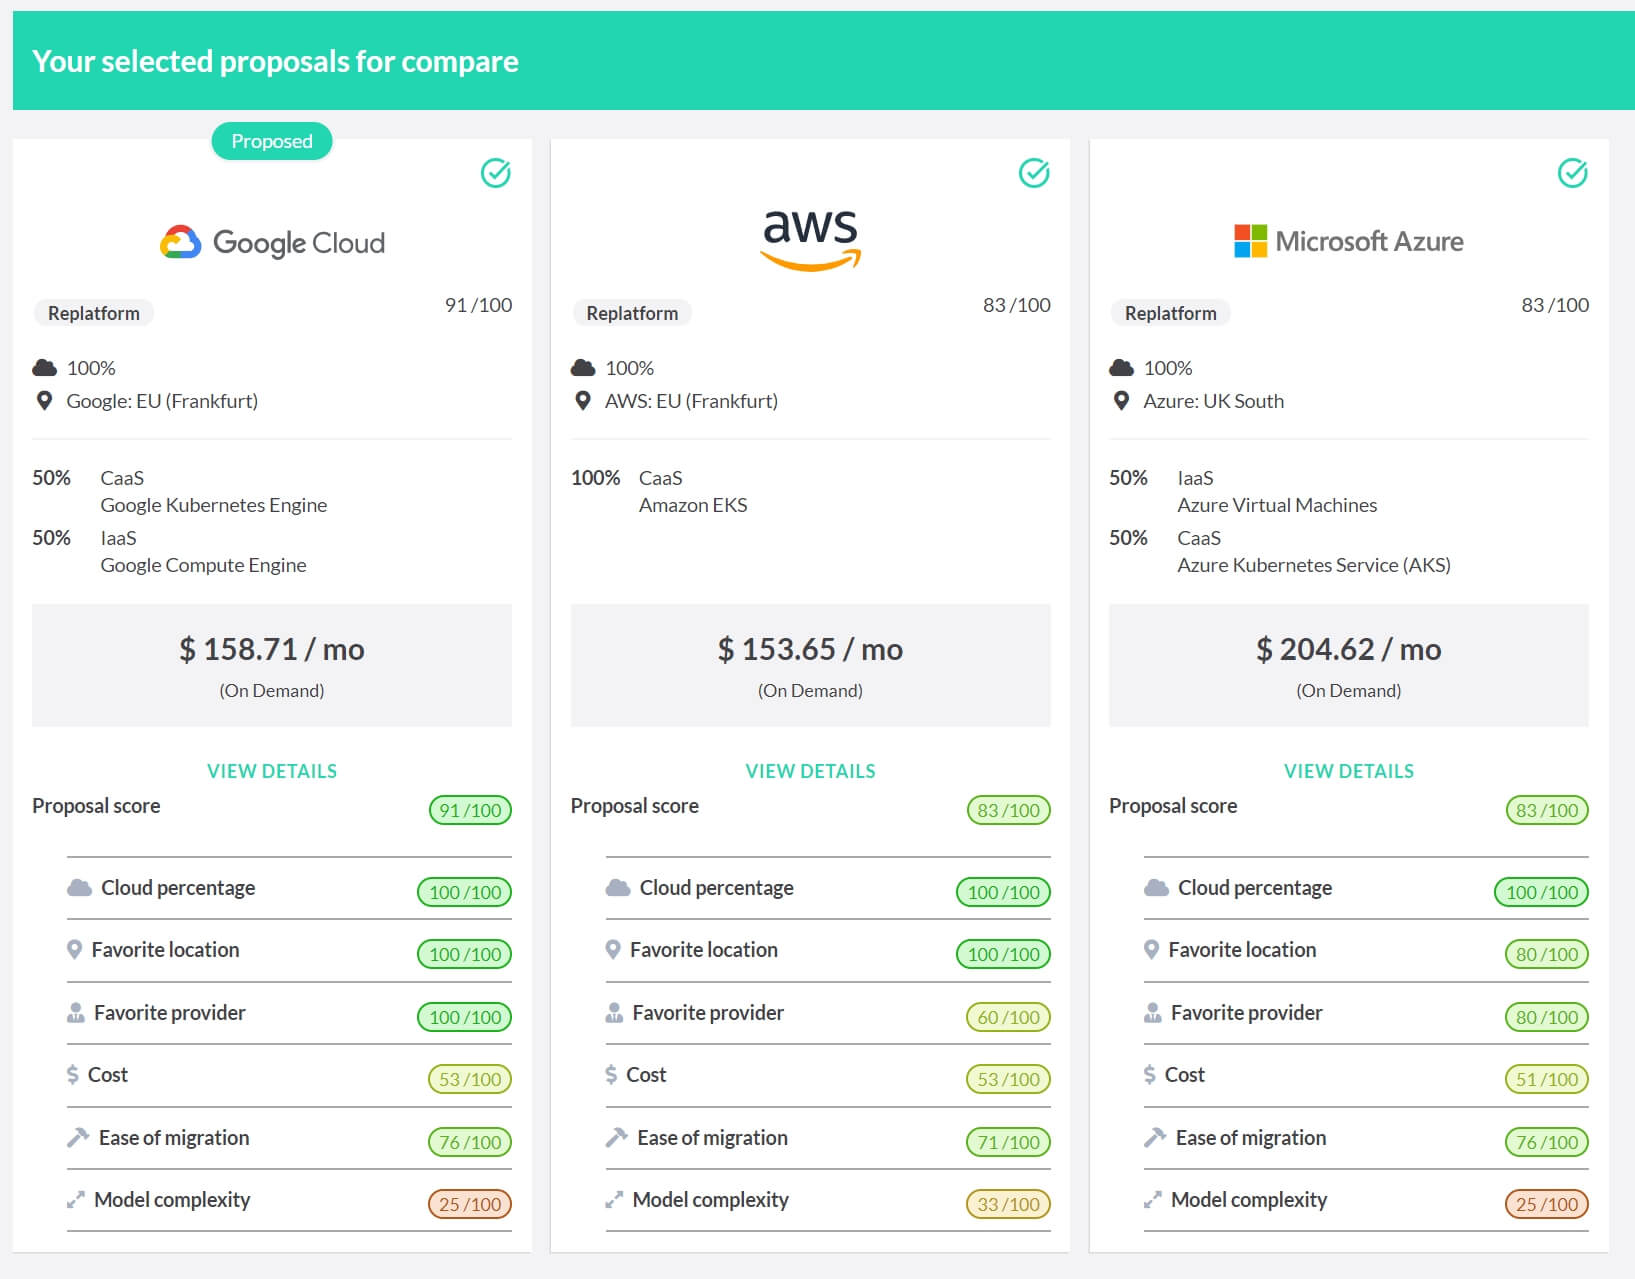Click AWS Model complexity 33/100 badge
The width and height of the screenshot is (1635, 1279).
tap(1009, 1204)
